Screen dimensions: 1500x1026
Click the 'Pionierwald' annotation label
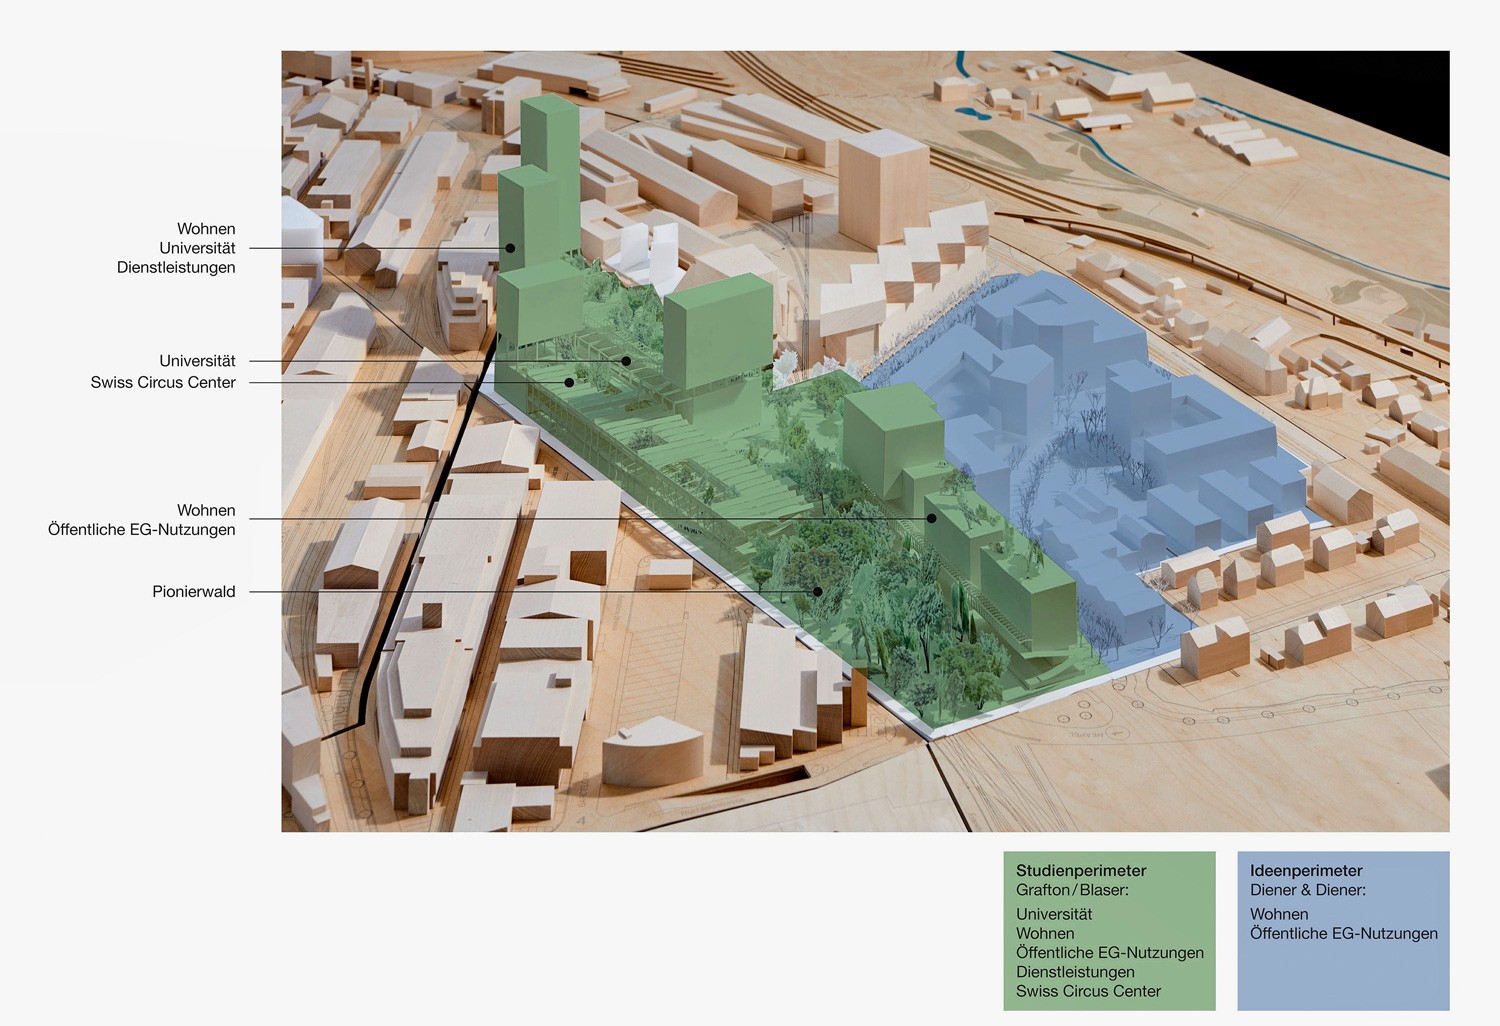(194, 591)
